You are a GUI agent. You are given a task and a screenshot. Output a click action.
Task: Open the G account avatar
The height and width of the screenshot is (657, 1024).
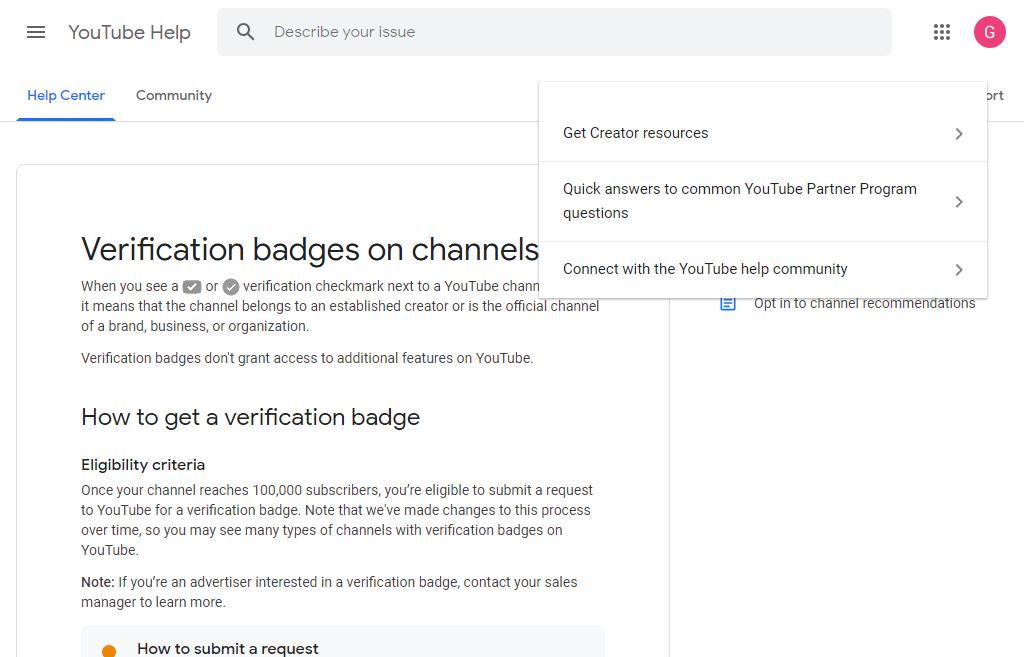(x=989, y=32)
